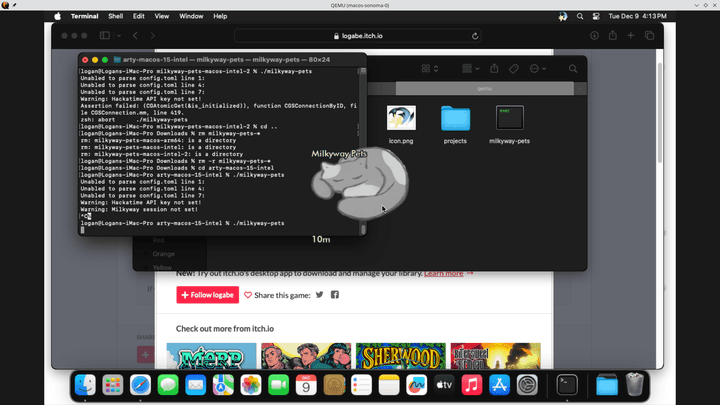Share game via the Facebook icon
The image size is (720, 405).
pyautogui.click(x=335, y=295)
